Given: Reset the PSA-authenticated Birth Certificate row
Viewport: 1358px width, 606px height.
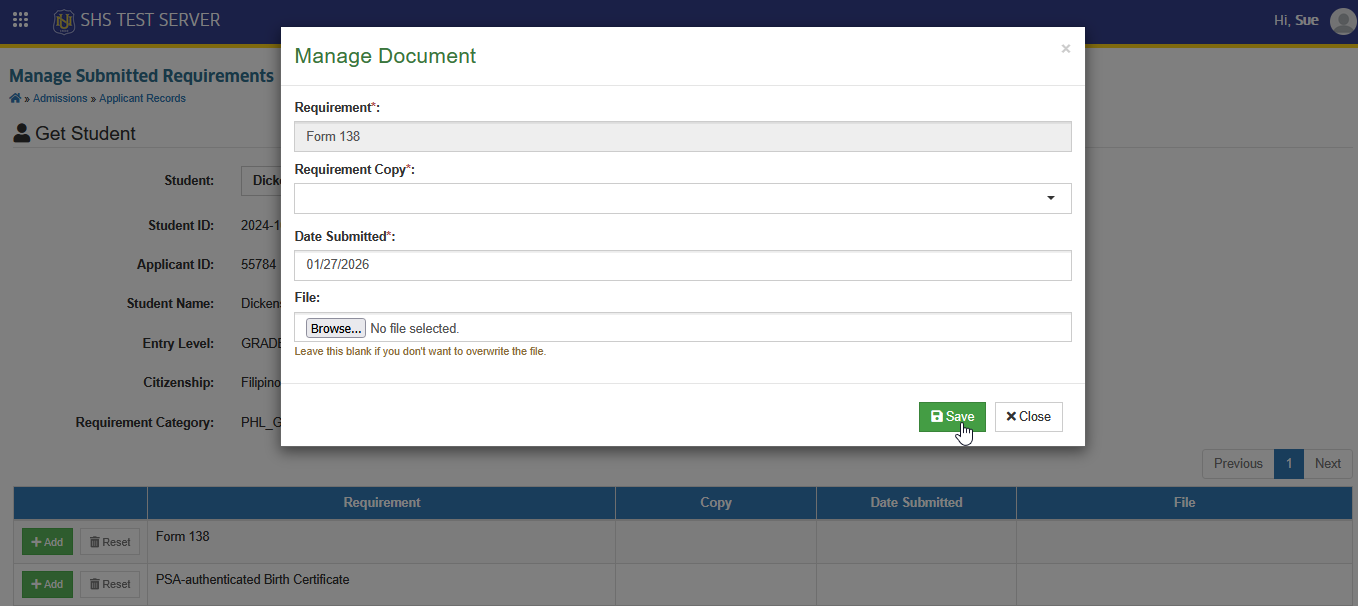Looking at the screenshot, I should tap(110, 584).
